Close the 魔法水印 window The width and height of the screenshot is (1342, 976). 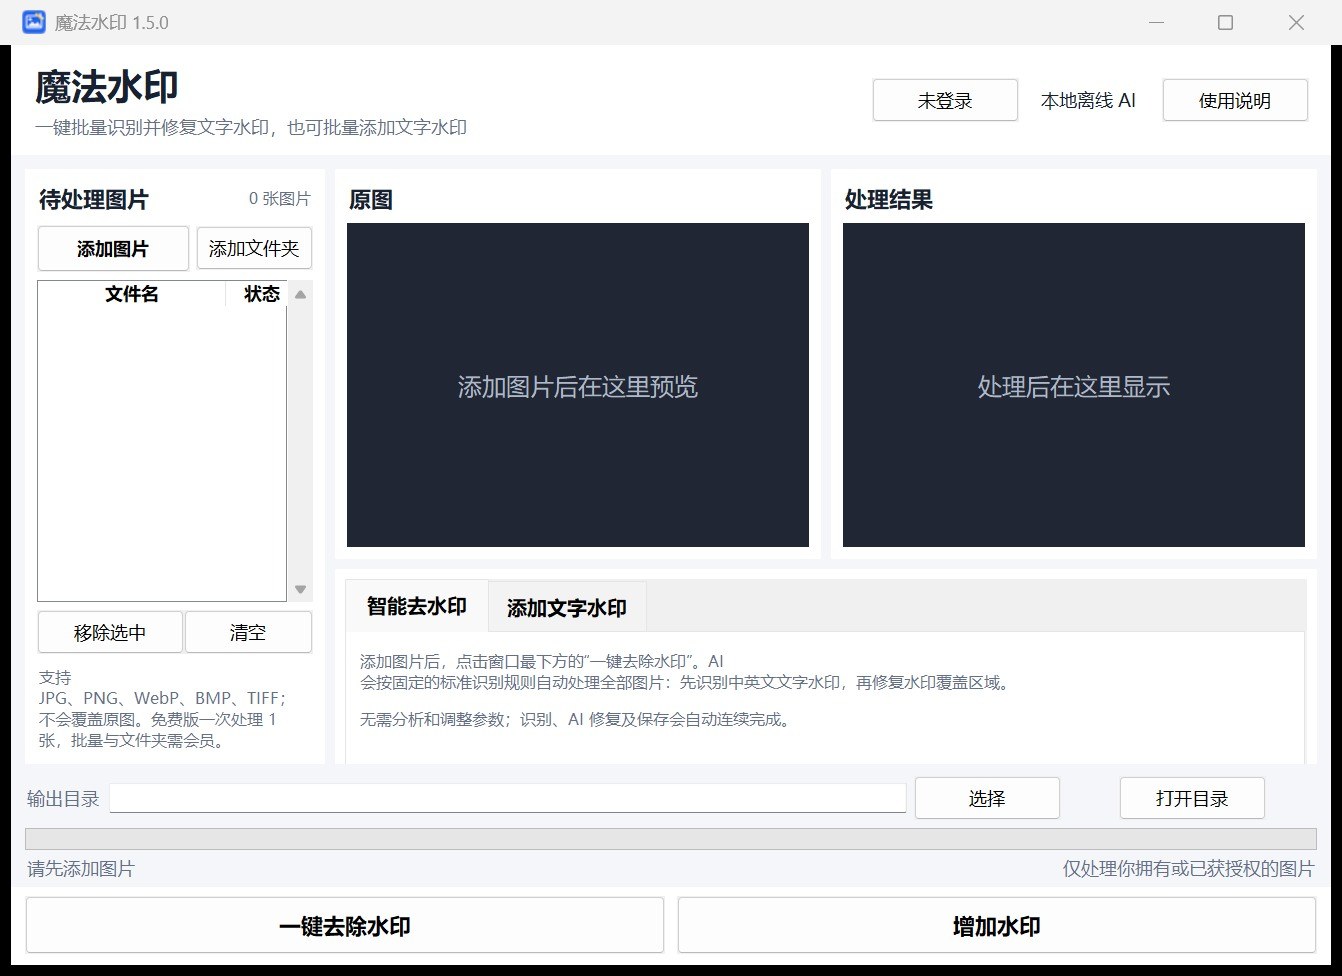click(1296, 22)
